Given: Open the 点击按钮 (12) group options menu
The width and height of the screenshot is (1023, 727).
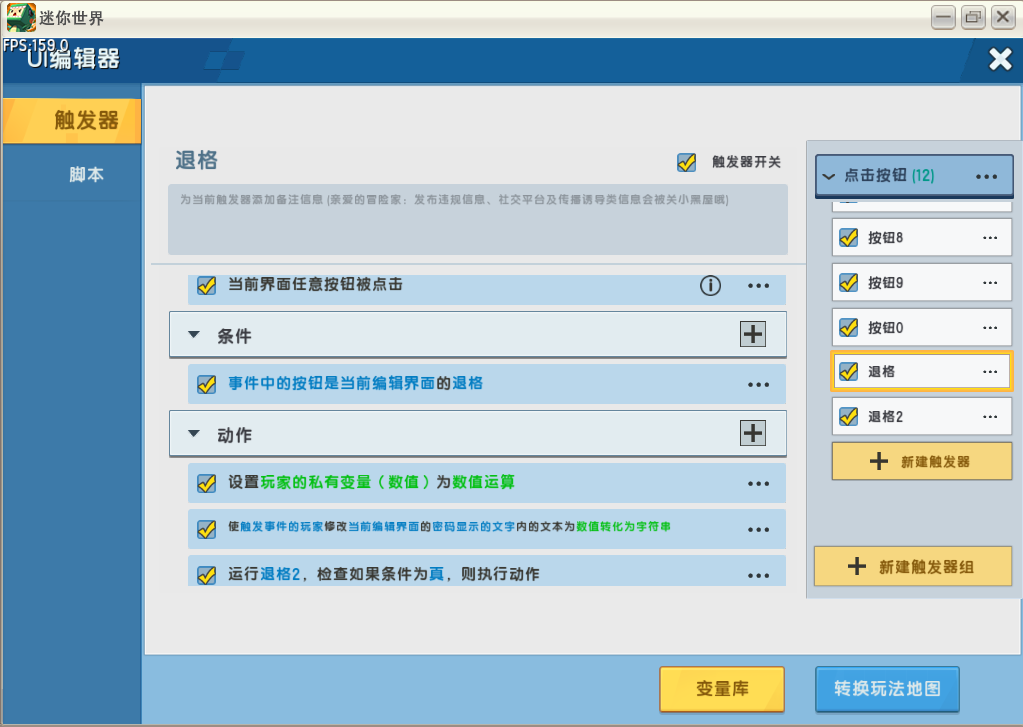Looking at the screenshot, I should (x=986, y=176).
